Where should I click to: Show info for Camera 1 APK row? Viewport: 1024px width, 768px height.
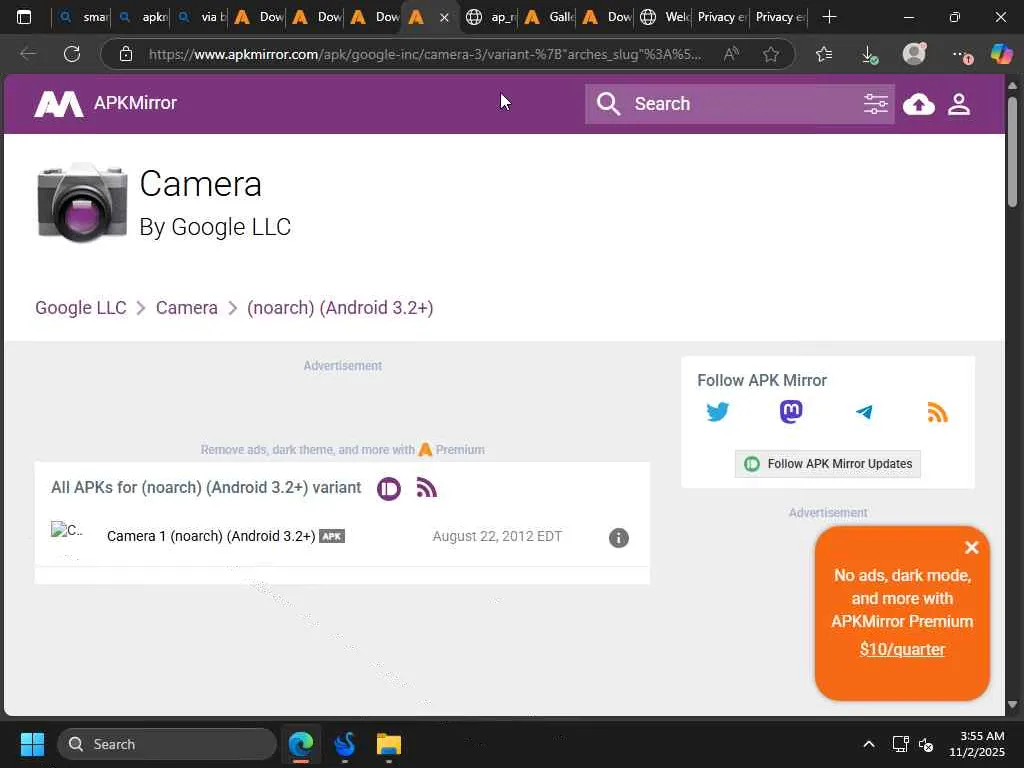[x=618, y=537]
